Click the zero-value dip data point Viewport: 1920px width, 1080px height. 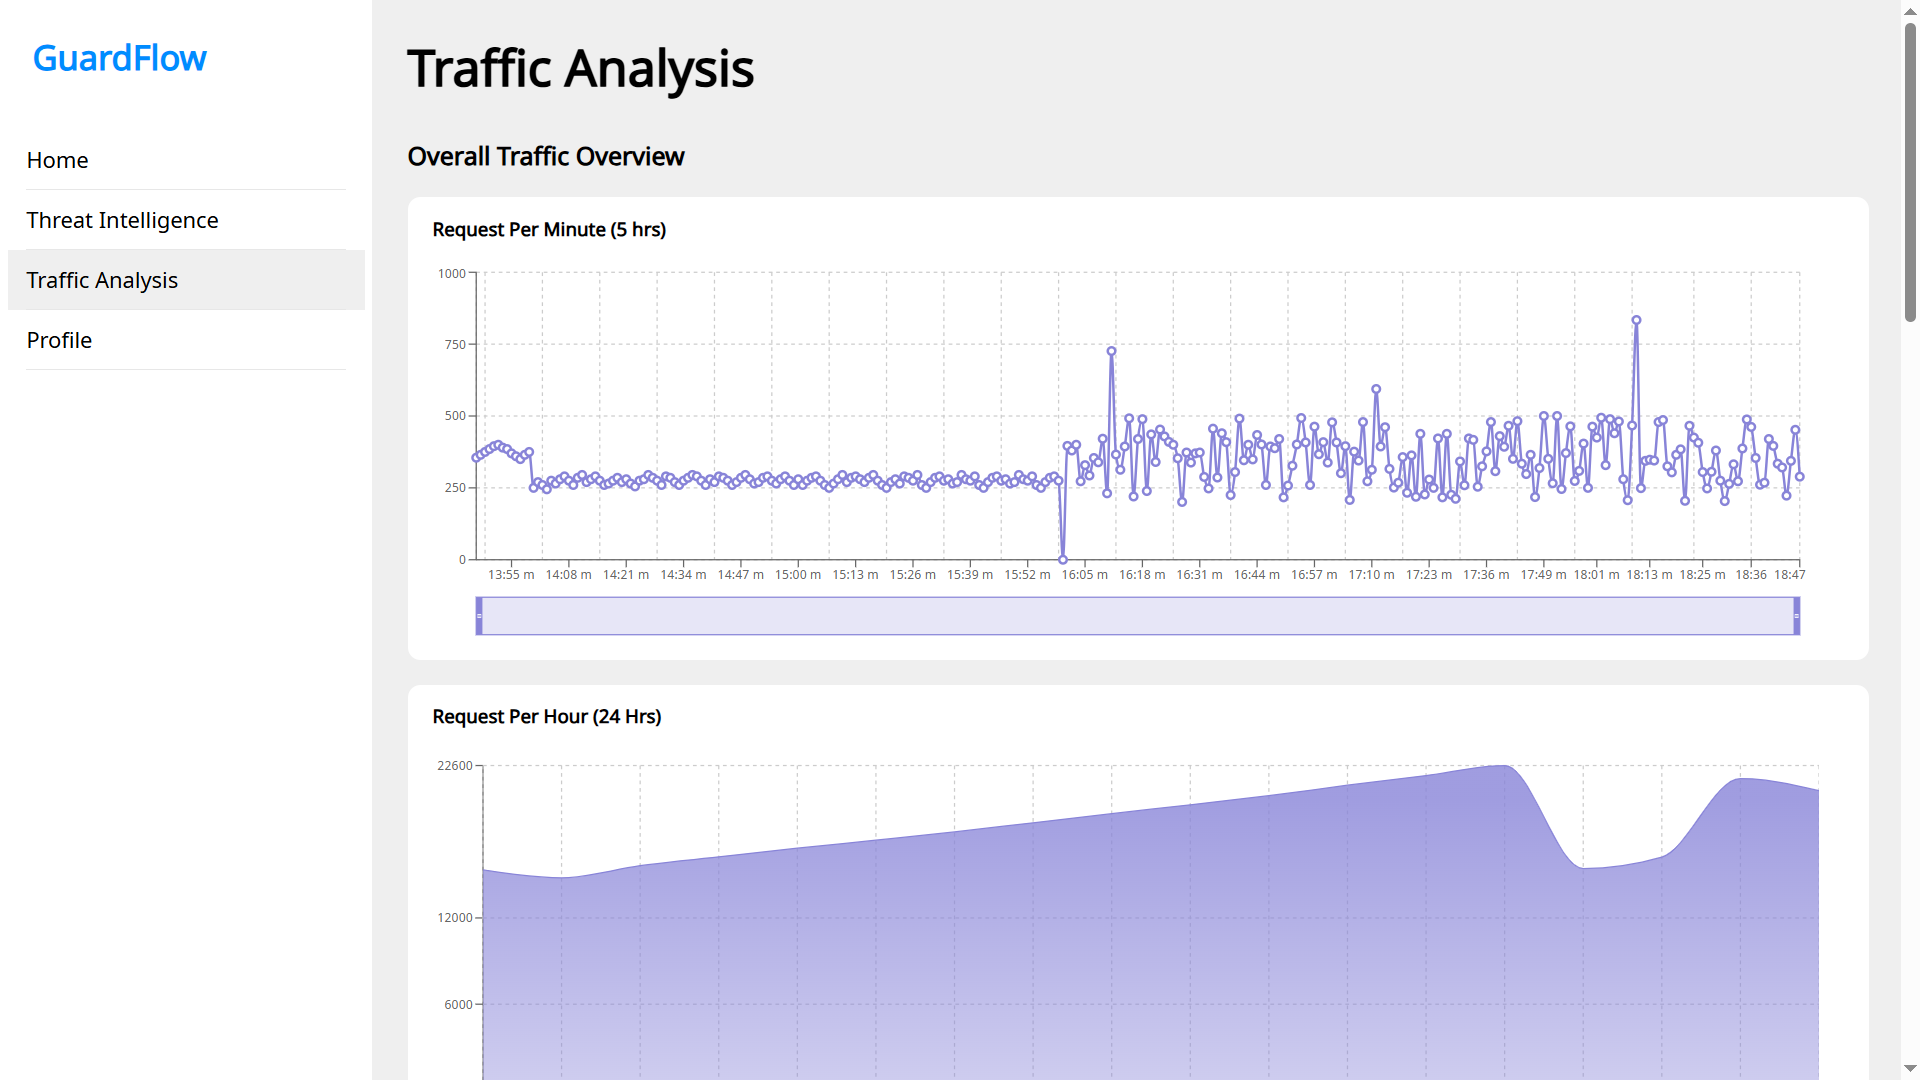pos(1063,560)
